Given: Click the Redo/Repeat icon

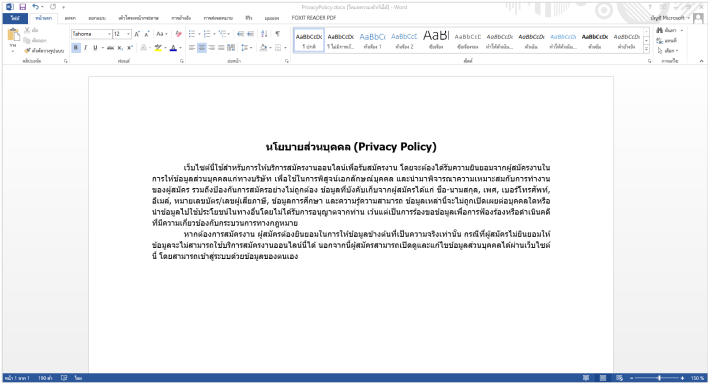Looking at the screenshot, I should coord(53,7).
